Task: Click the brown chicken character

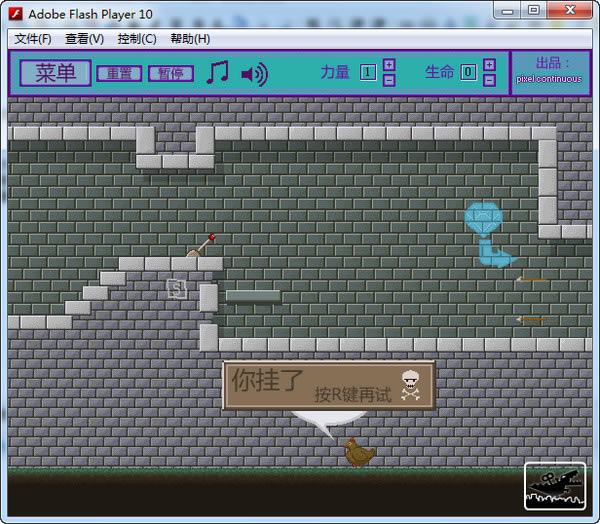Action: point(358,452)
